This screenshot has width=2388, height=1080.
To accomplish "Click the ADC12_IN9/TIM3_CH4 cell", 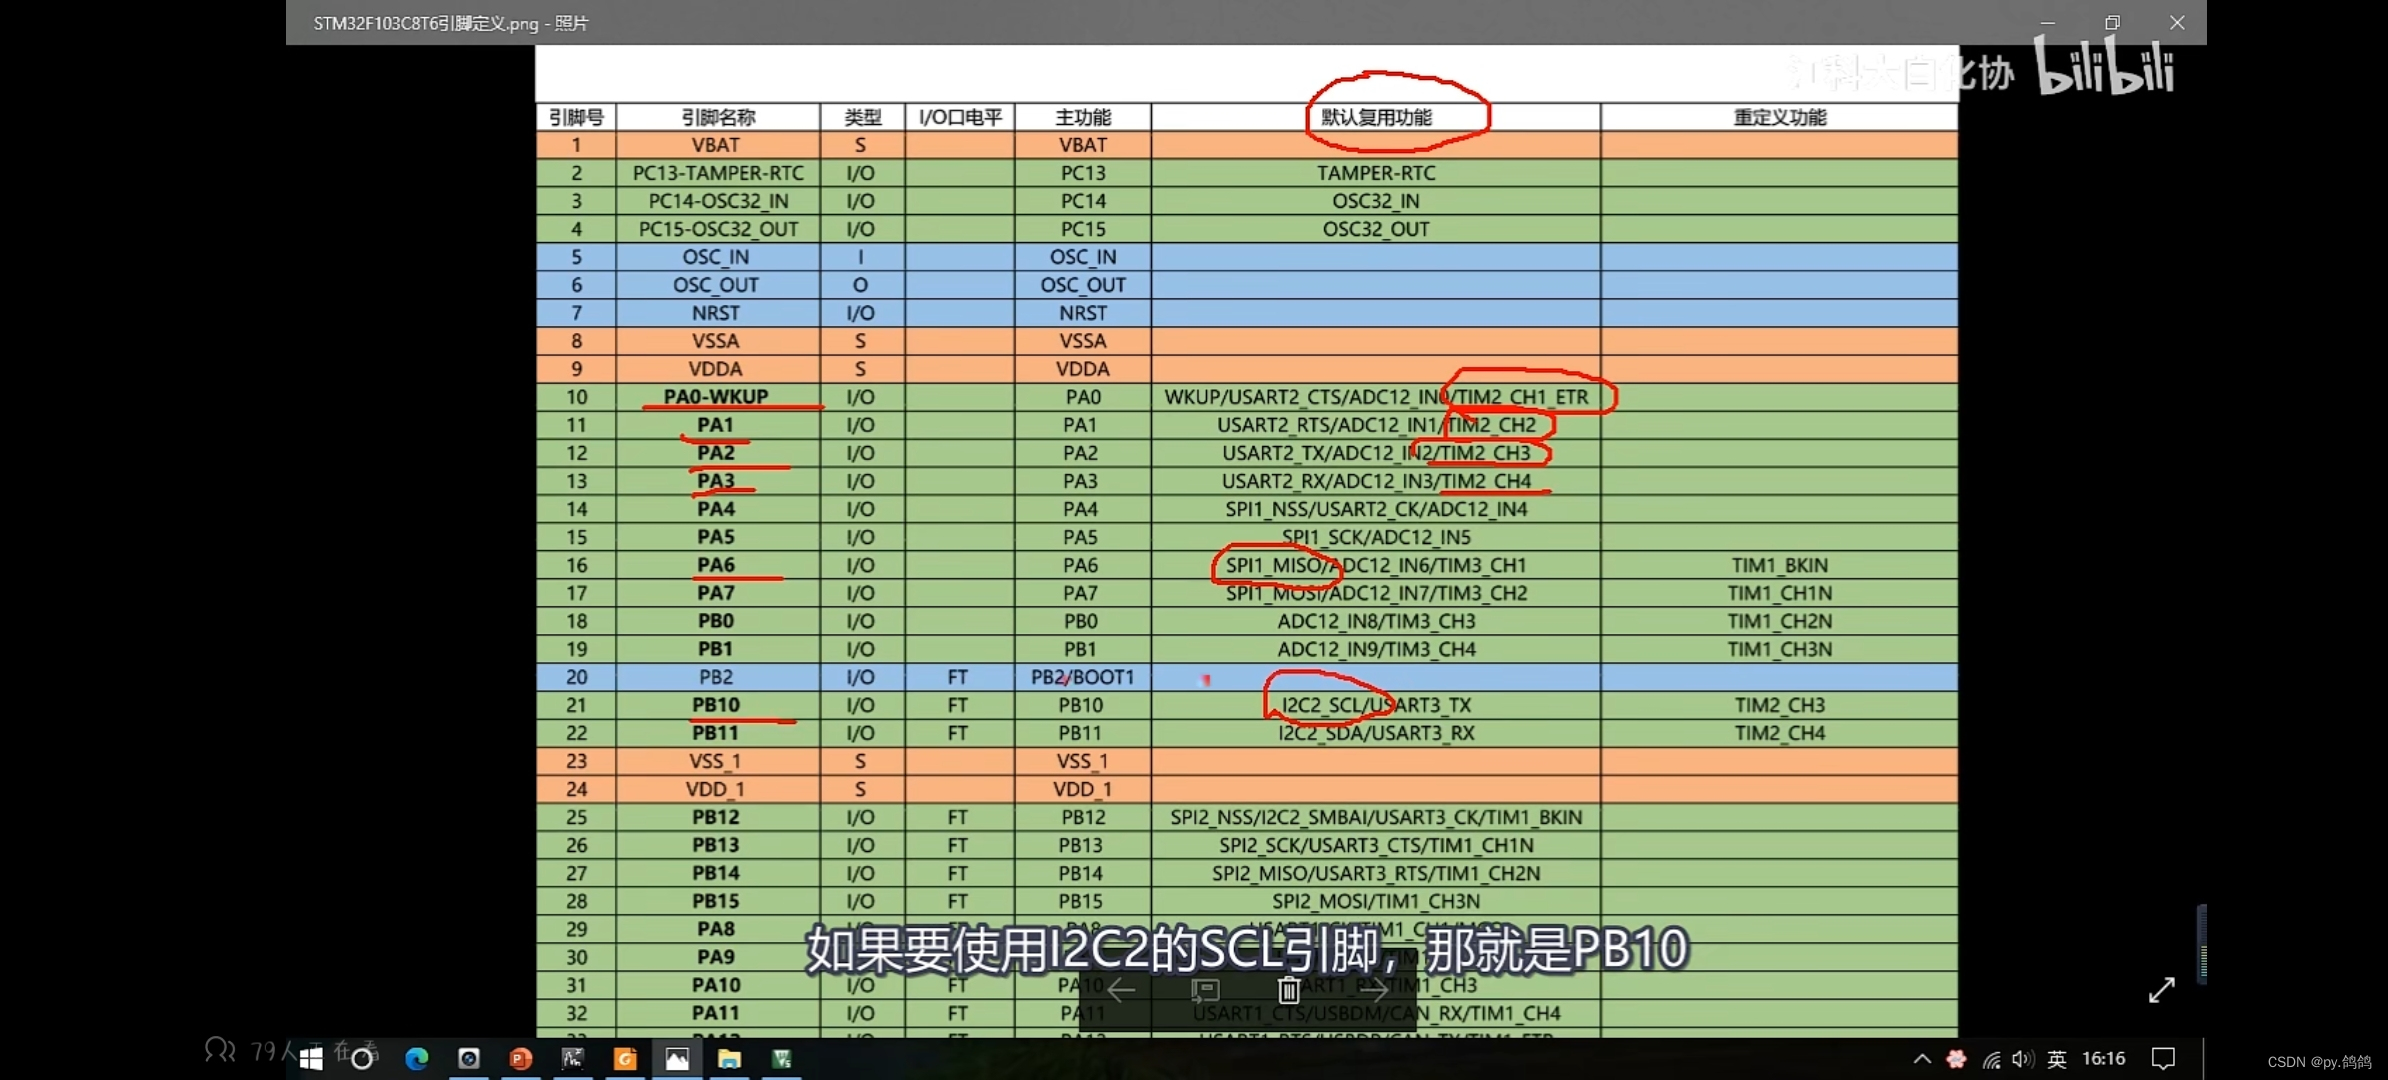I will (1376, 649).
